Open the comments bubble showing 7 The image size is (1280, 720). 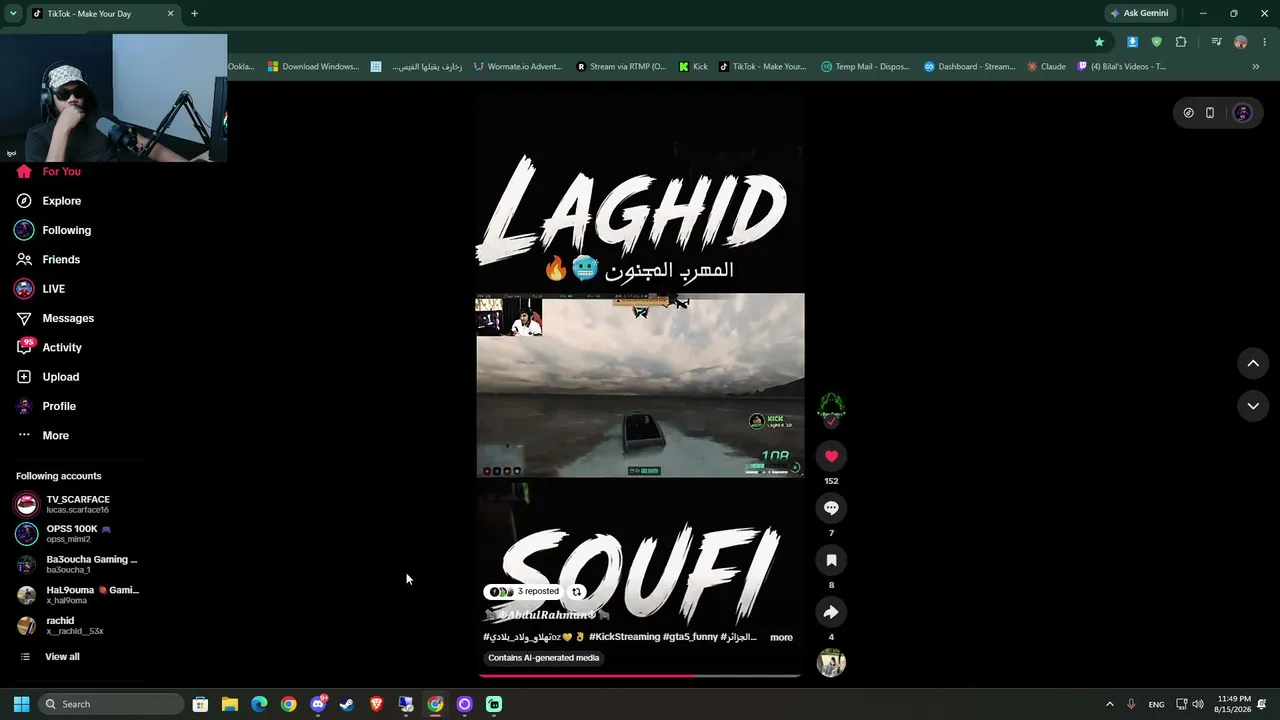pyautogui.click(x=831, y=508)
